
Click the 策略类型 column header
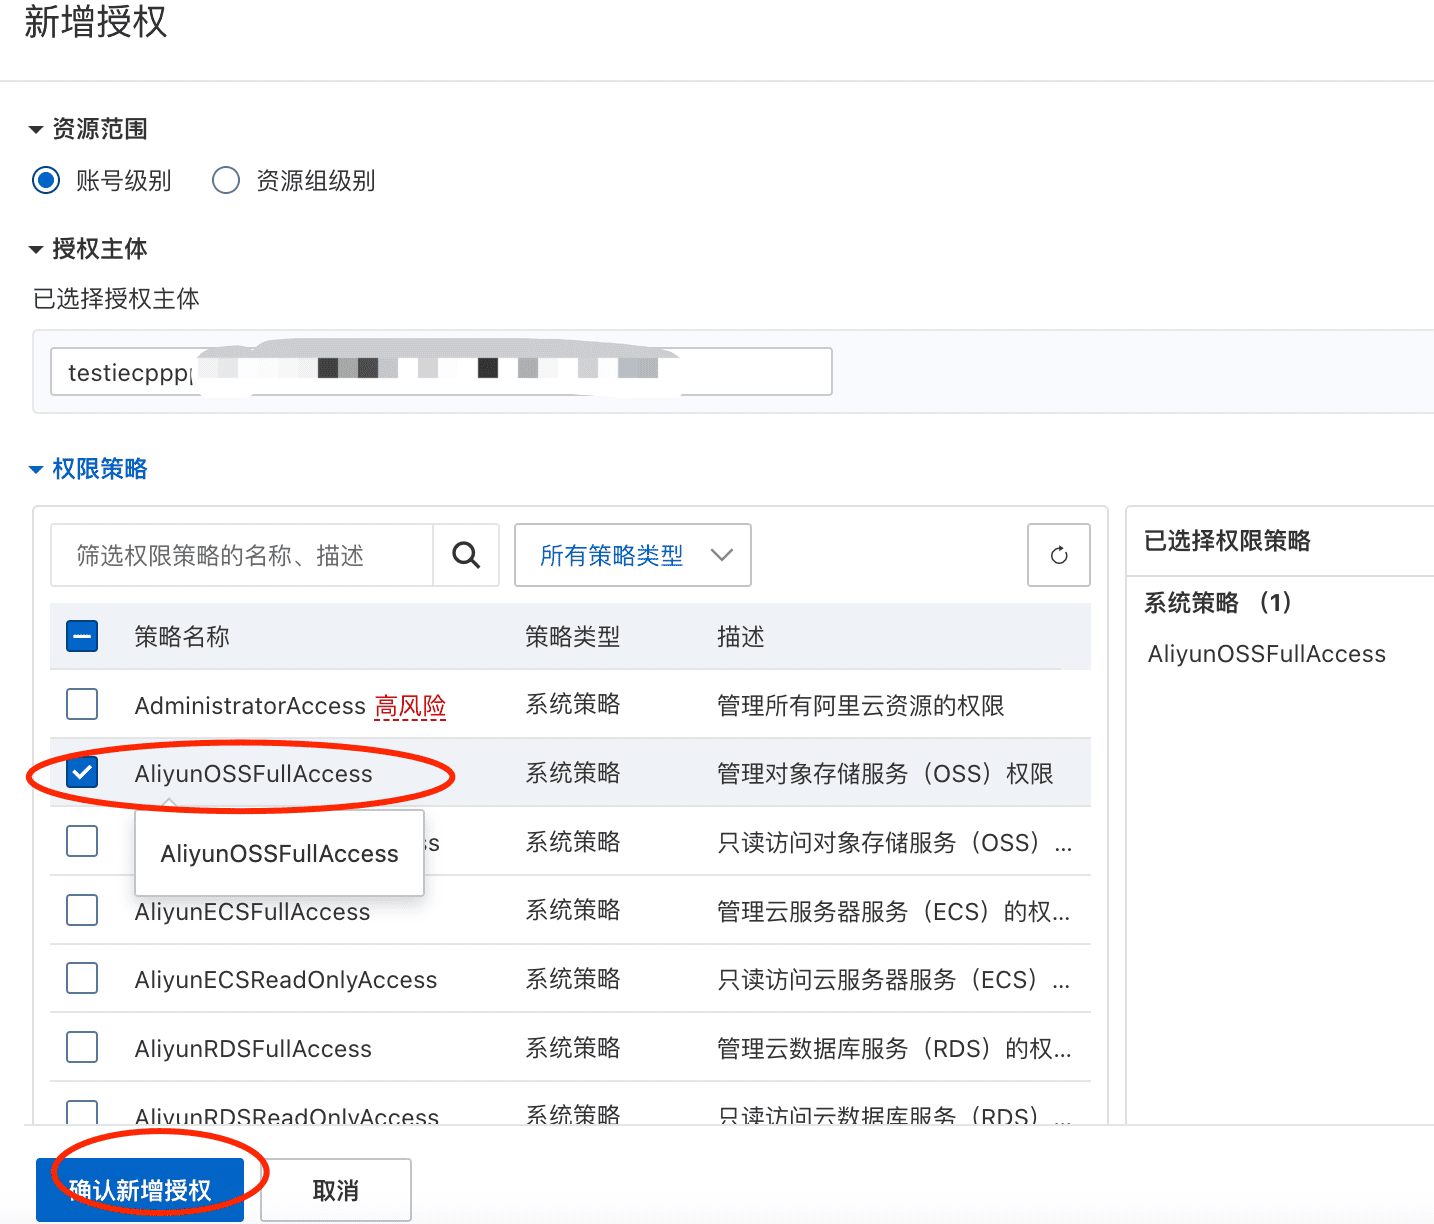pos(573,637)
